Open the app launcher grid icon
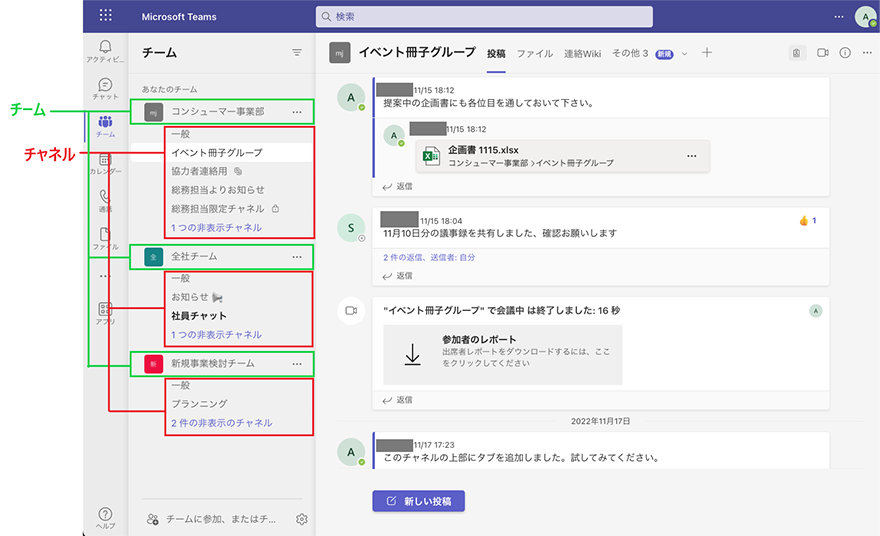The height and width of the screenshot is (536, 880). coord(105,15)
